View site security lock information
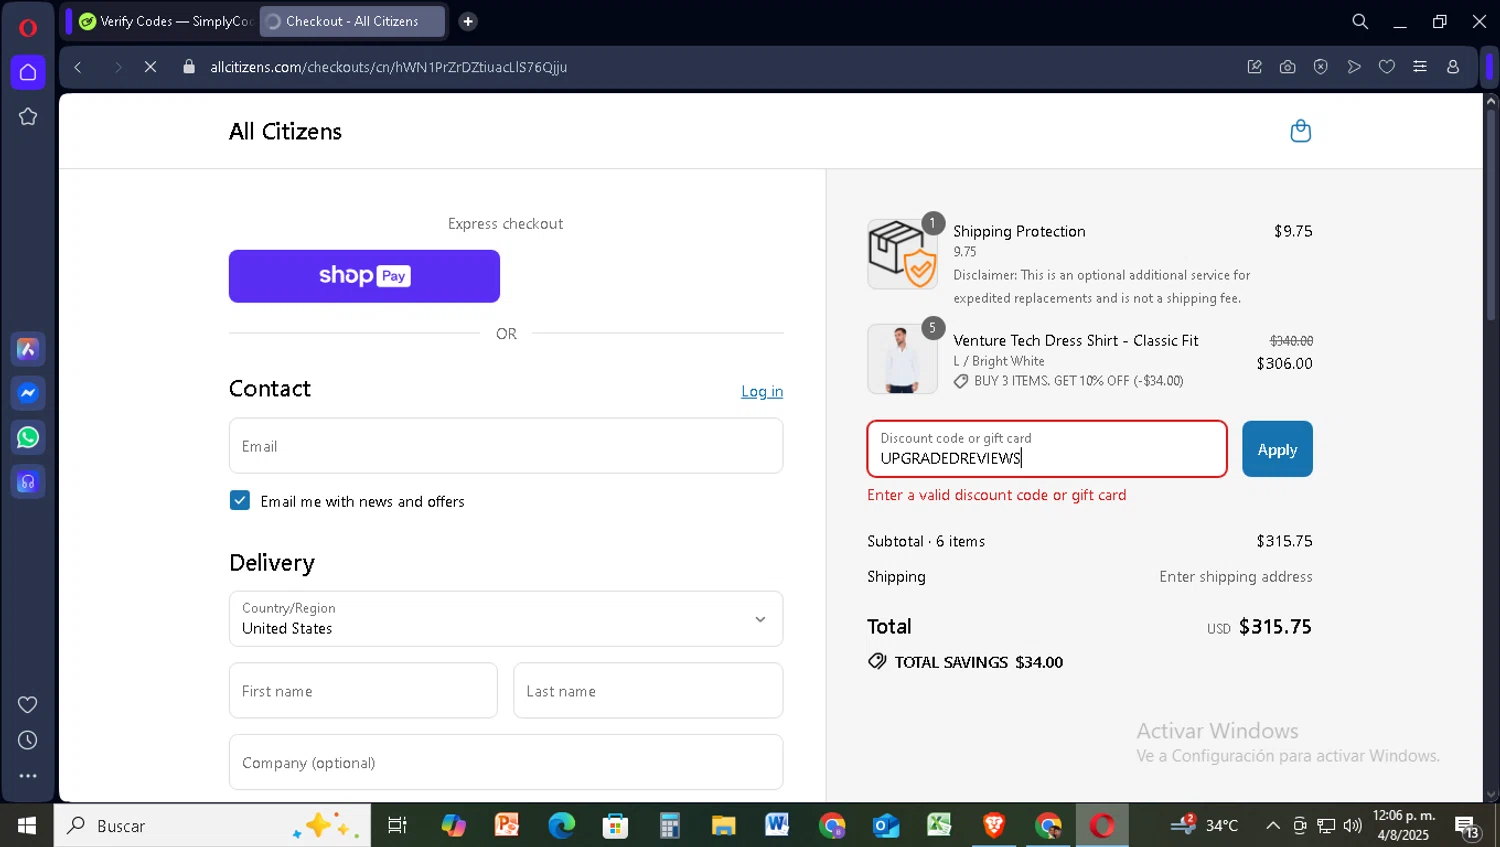This screenshot has height=847, width=1500. [189, 67]
